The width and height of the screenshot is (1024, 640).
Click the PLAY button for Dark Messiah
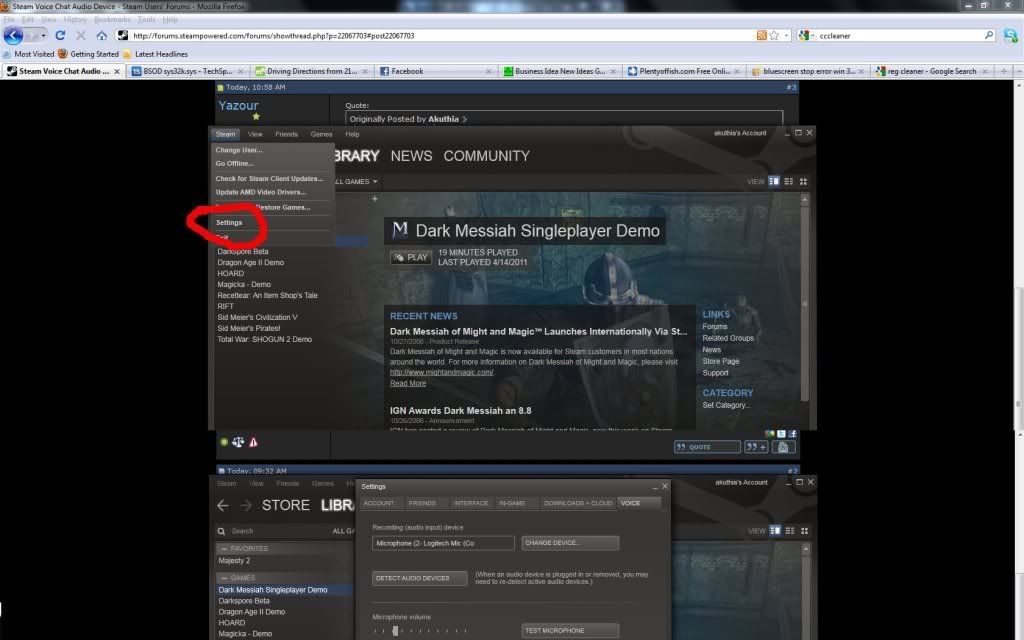[411, 257]
